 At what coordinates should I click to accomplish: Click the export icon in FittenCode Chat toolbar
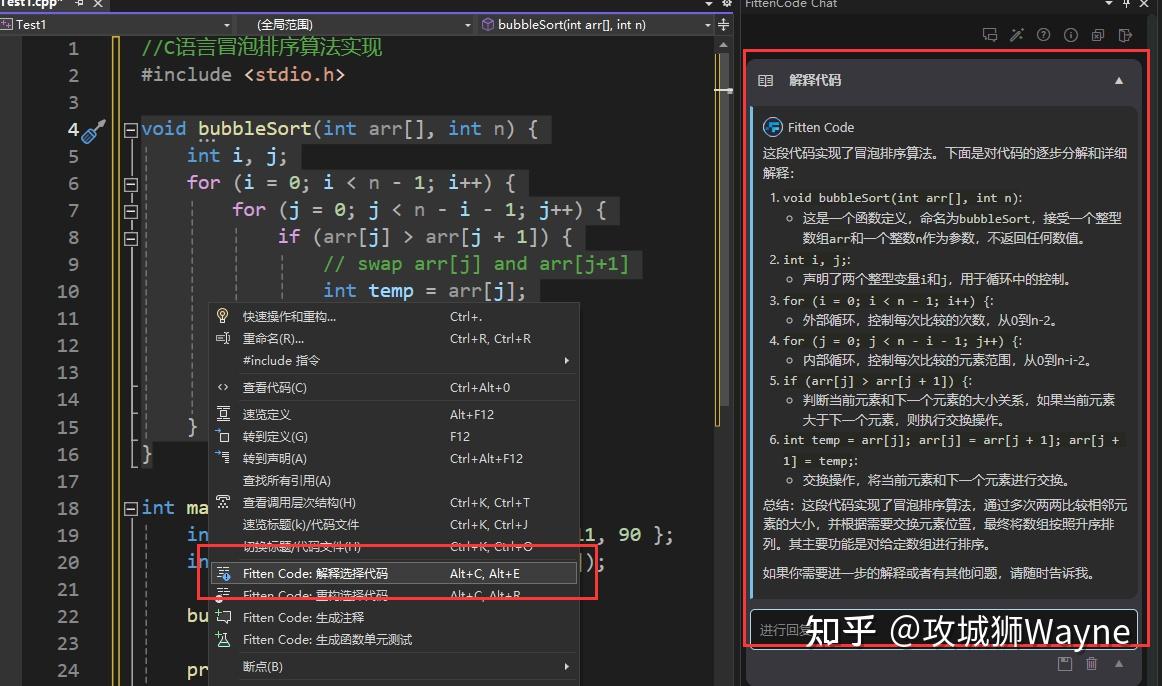click(x=1124, y=34)
